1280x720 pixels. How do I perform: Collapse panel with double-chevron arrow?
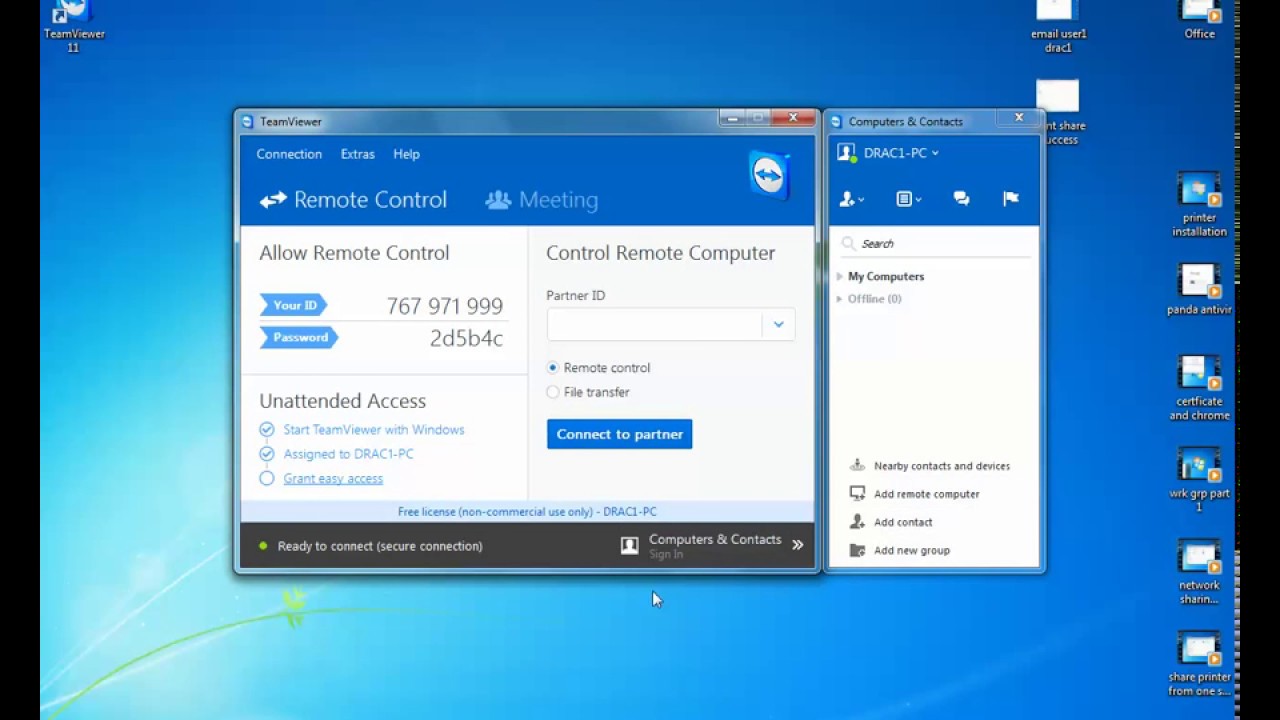(x=798, y=545)
